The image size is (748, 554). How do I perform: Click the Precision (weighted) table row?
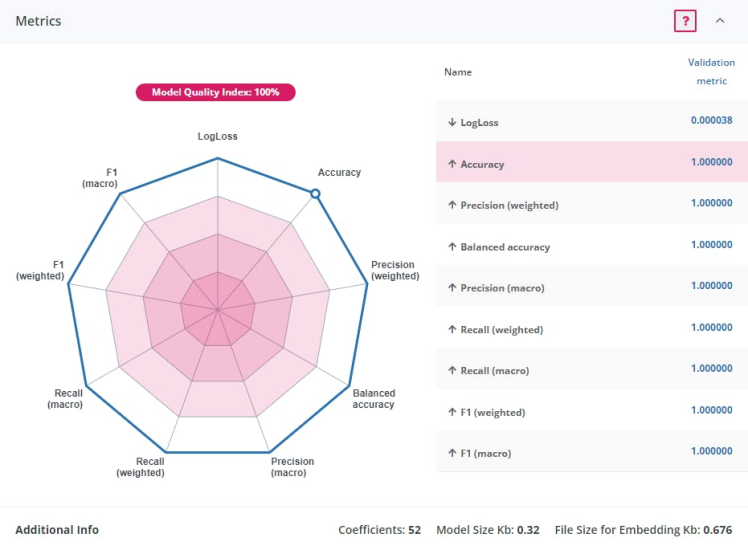pos(591,205)
